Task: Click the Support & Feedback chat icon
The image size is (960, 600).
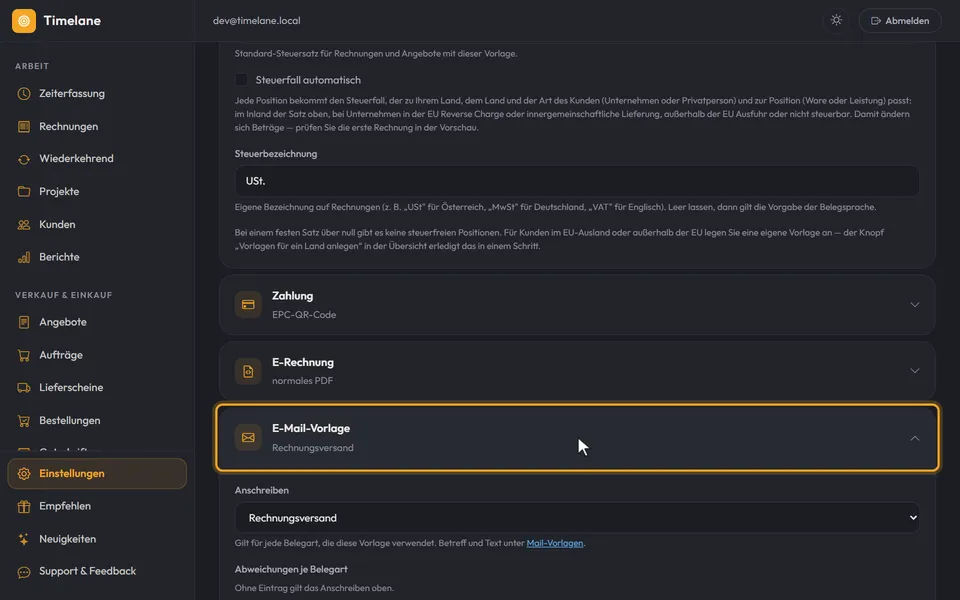Action: pyautogui.click(x=24, y=572)
